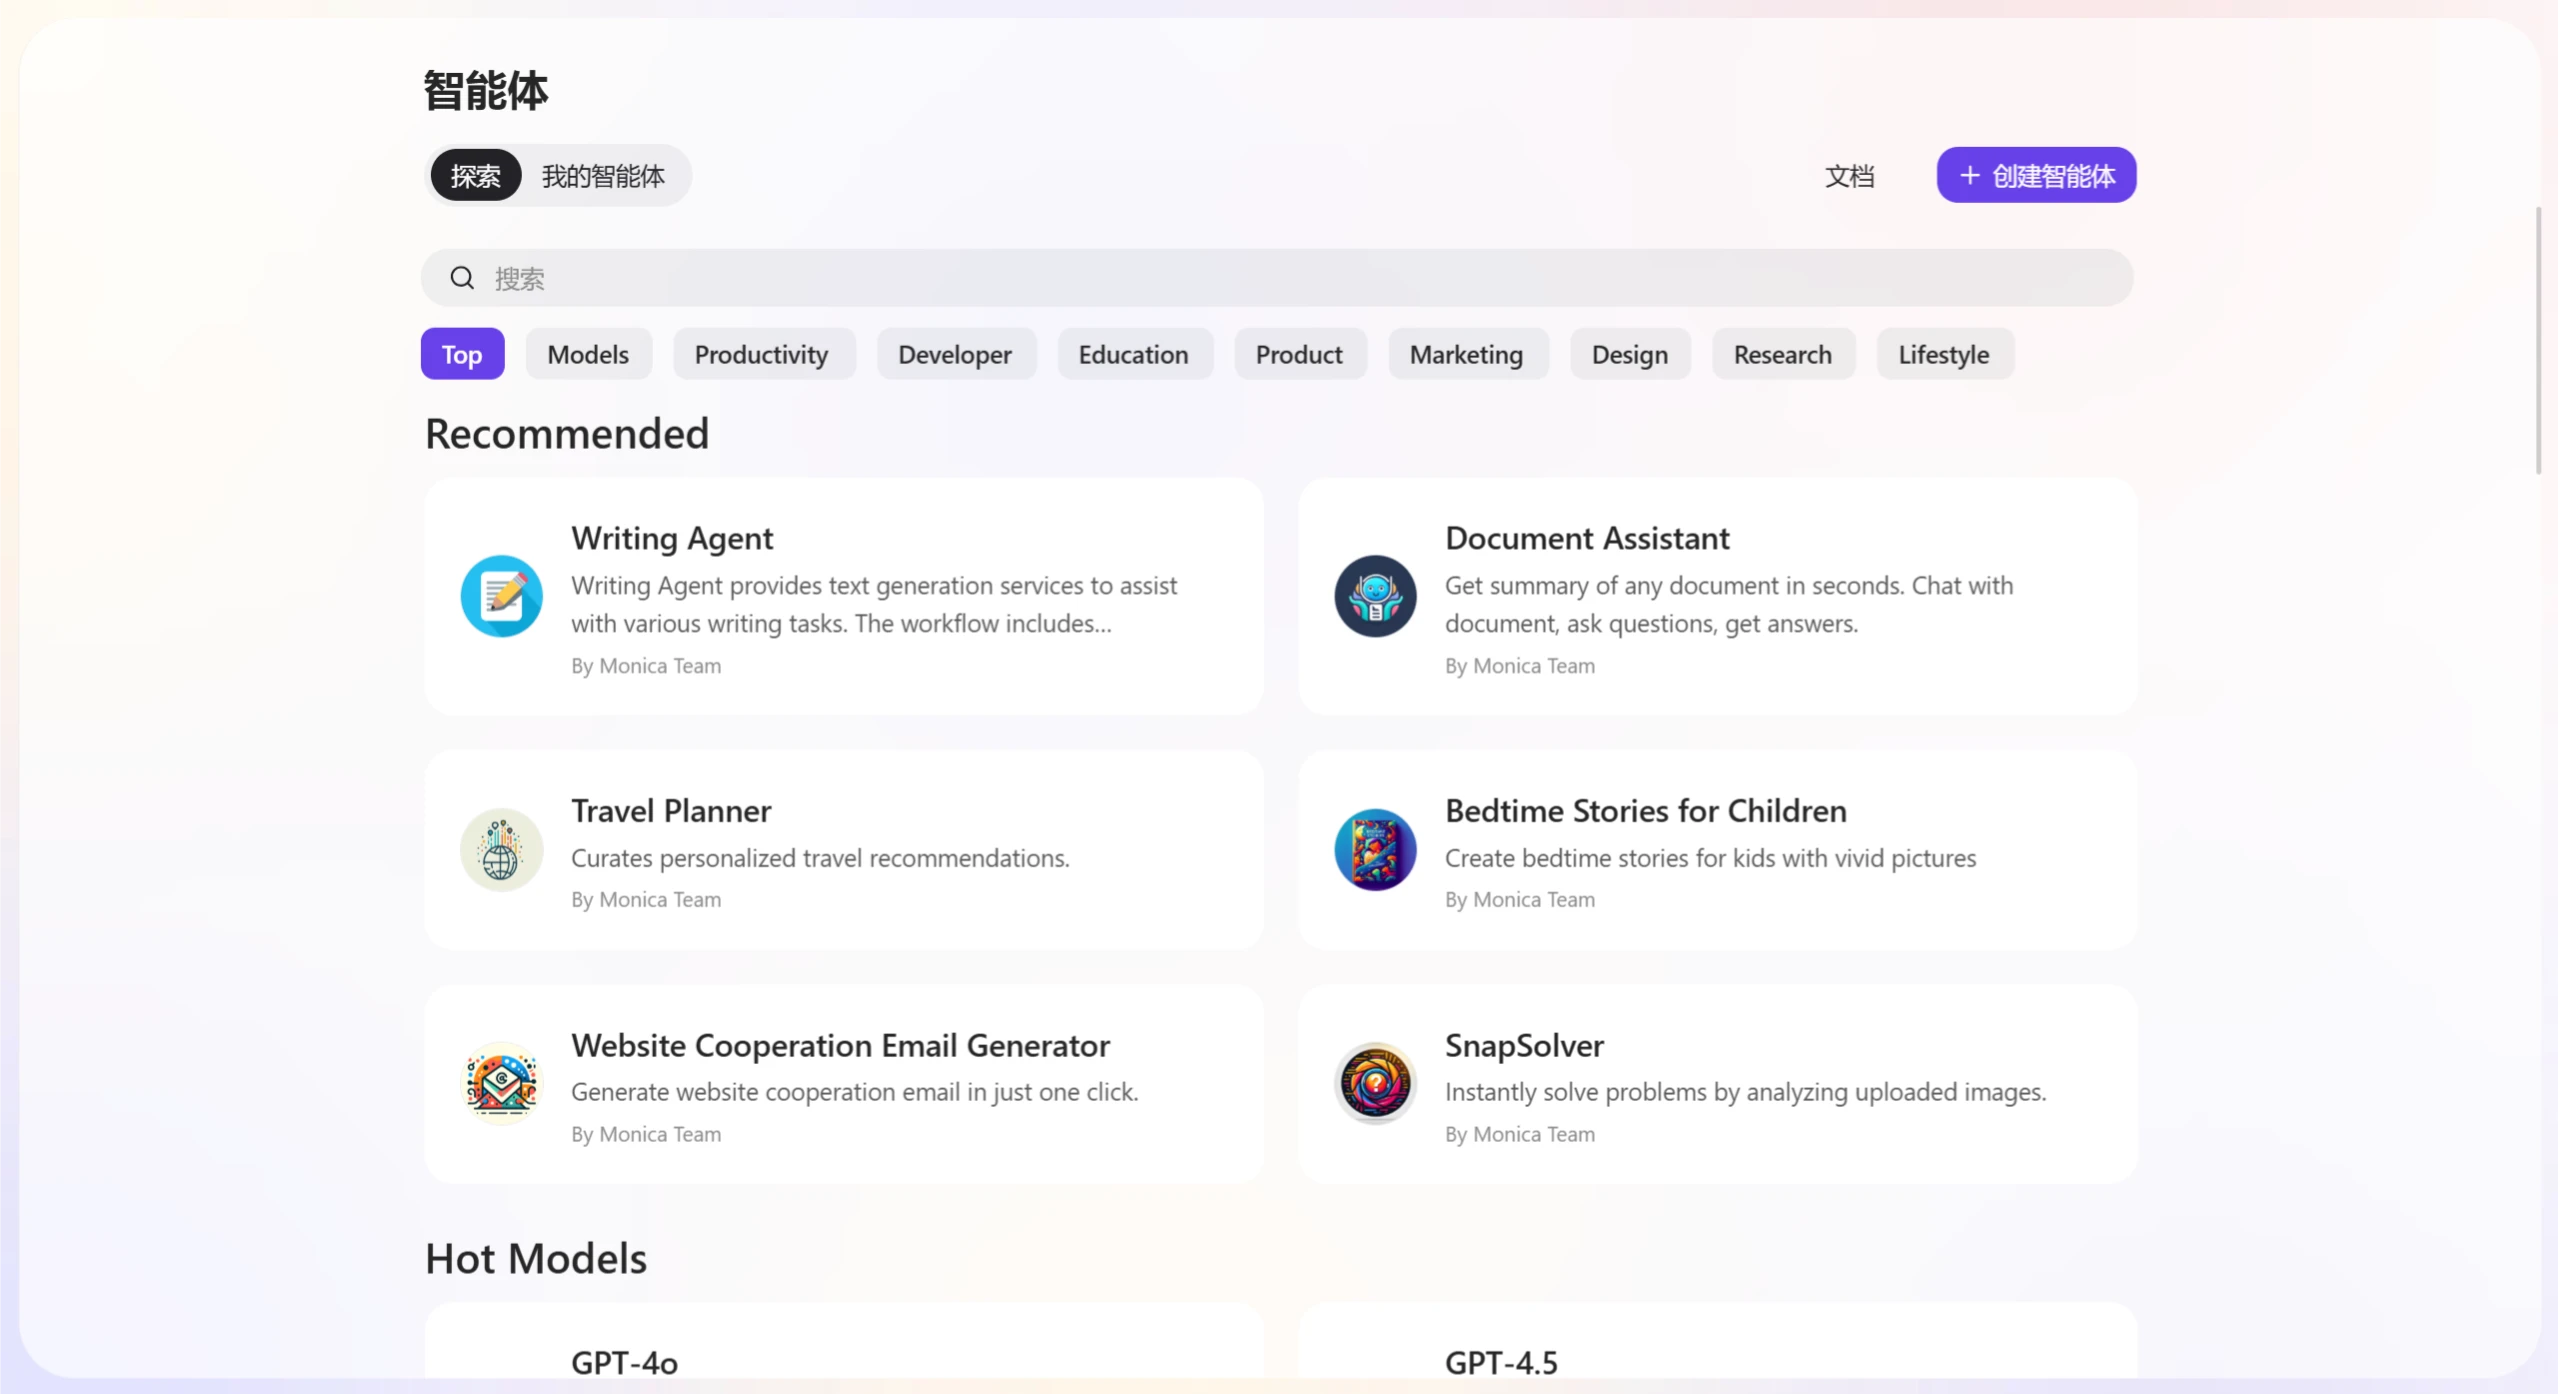This screenshot has height=1394, width=2558.
Task: Click the Website Cooperation Email Generator icon
Action: [501, 1084]
